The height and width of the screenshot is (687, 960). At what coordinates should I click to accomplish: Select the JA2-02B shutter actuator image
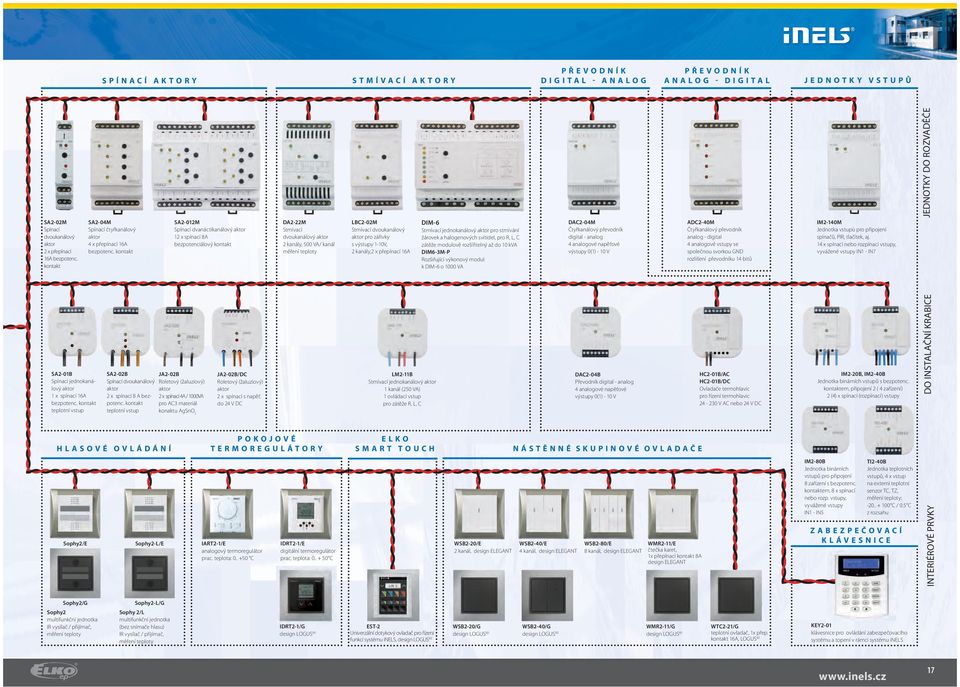click(179, 334)
